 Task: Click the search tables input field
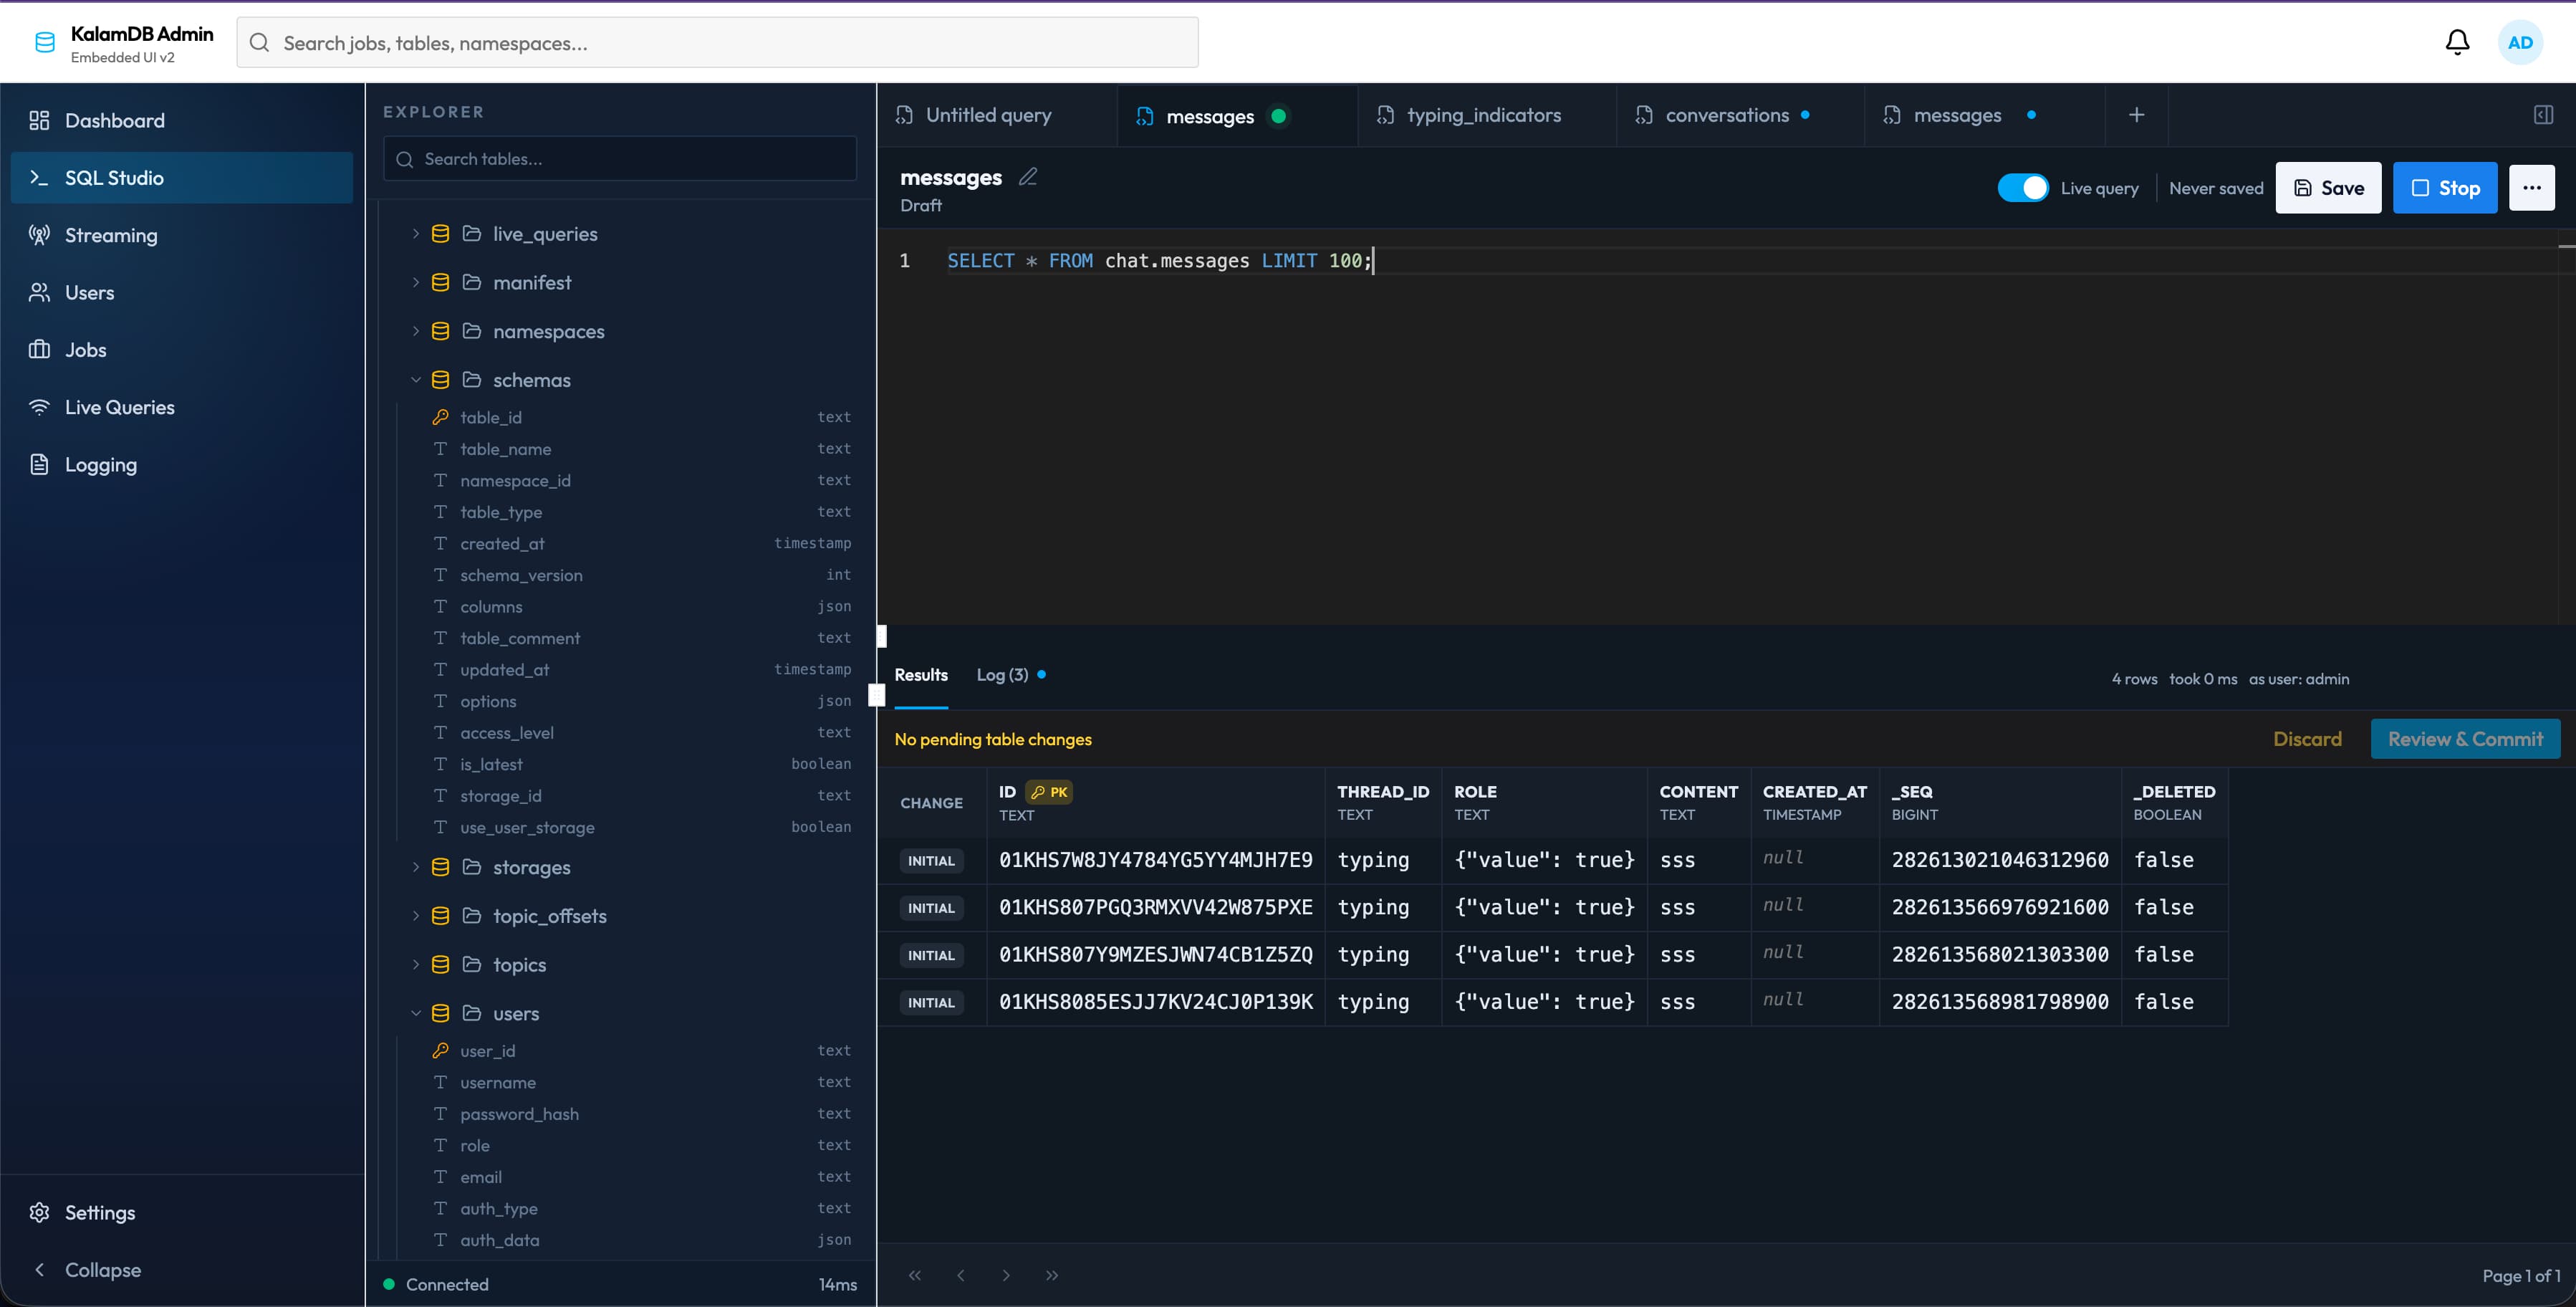point(619,158)
